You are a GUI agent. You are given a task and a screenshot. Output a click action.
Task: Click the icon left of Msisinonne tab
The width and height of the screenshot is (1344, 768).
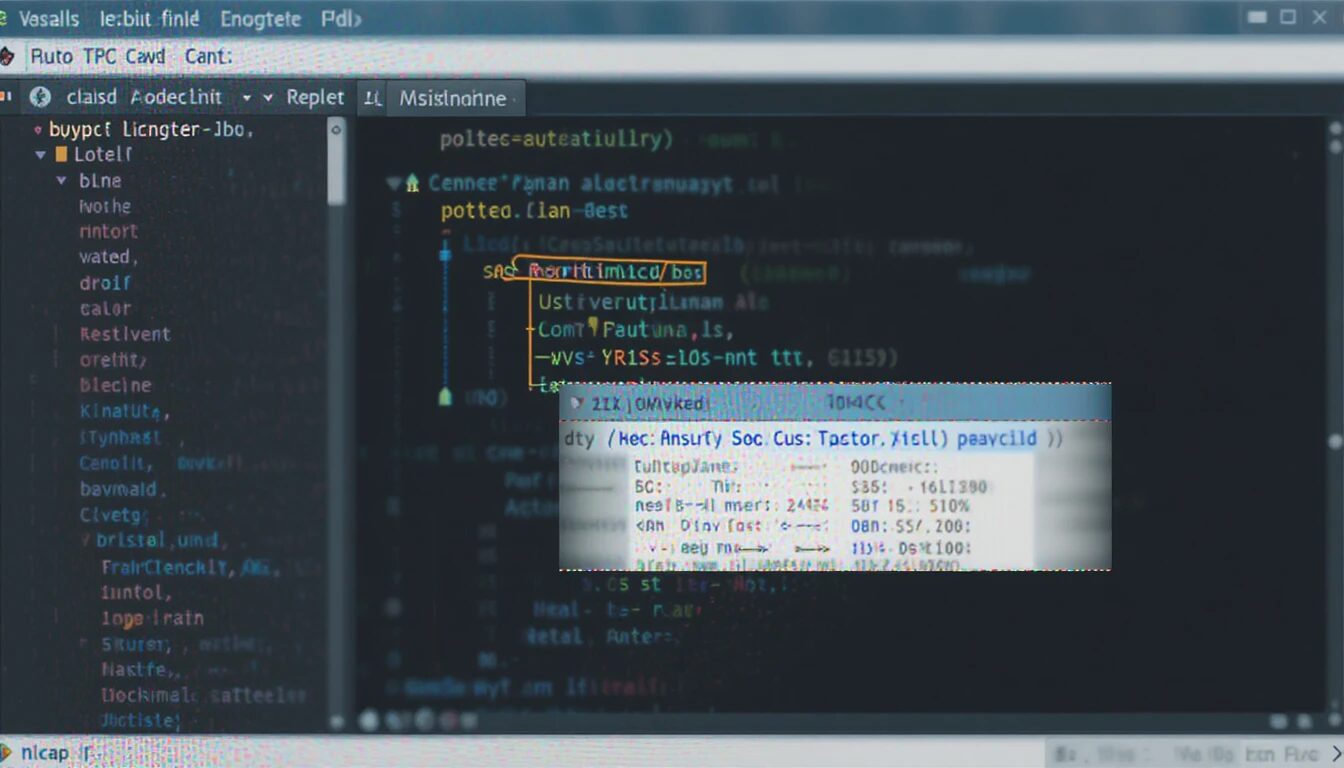372,98
